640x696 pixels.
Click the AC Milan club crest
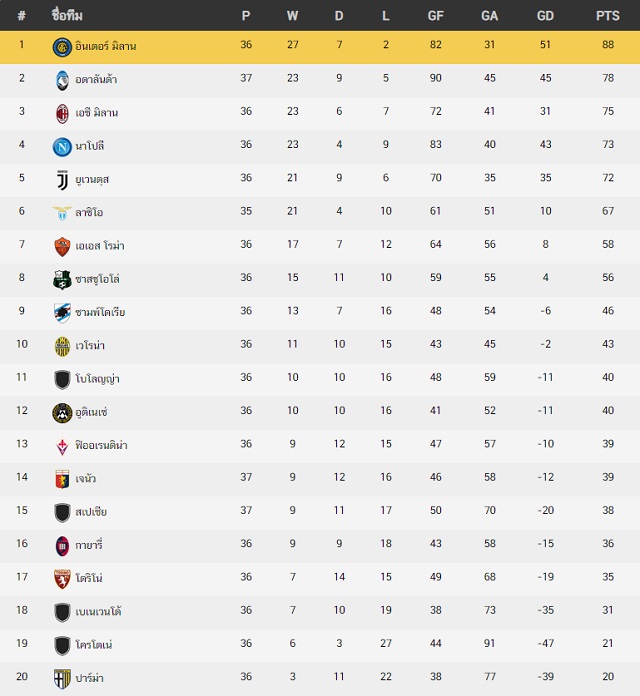(62, 114)
